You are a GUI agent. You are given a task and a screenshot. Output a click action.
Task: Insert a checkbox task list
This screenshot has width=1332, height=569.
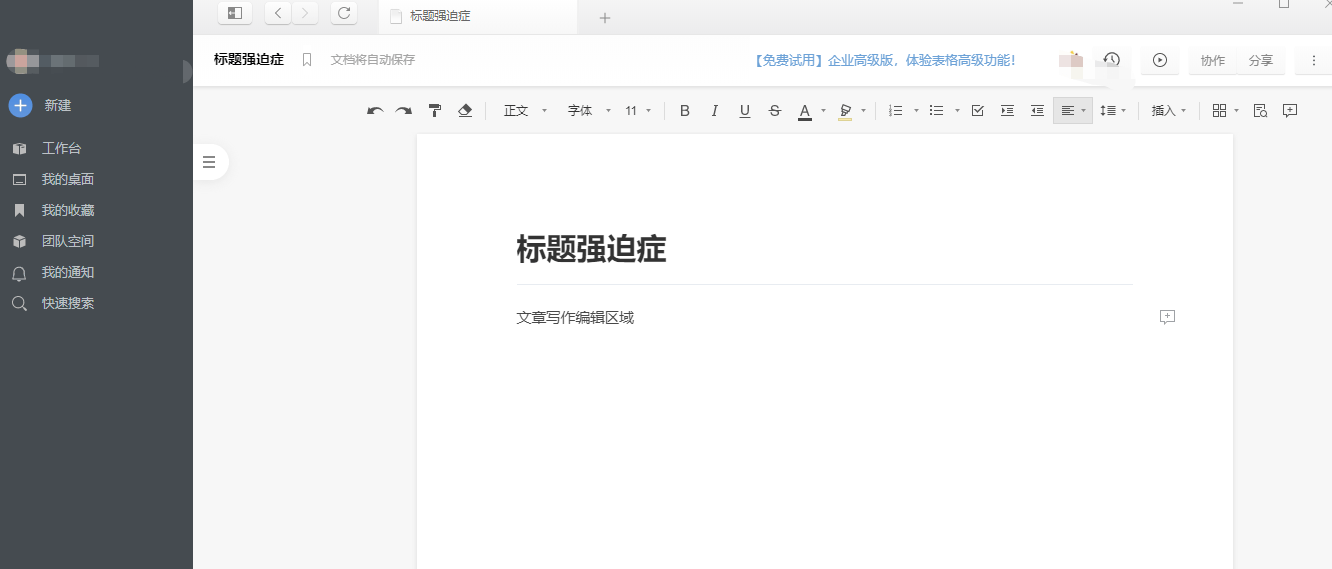(978, 111)
